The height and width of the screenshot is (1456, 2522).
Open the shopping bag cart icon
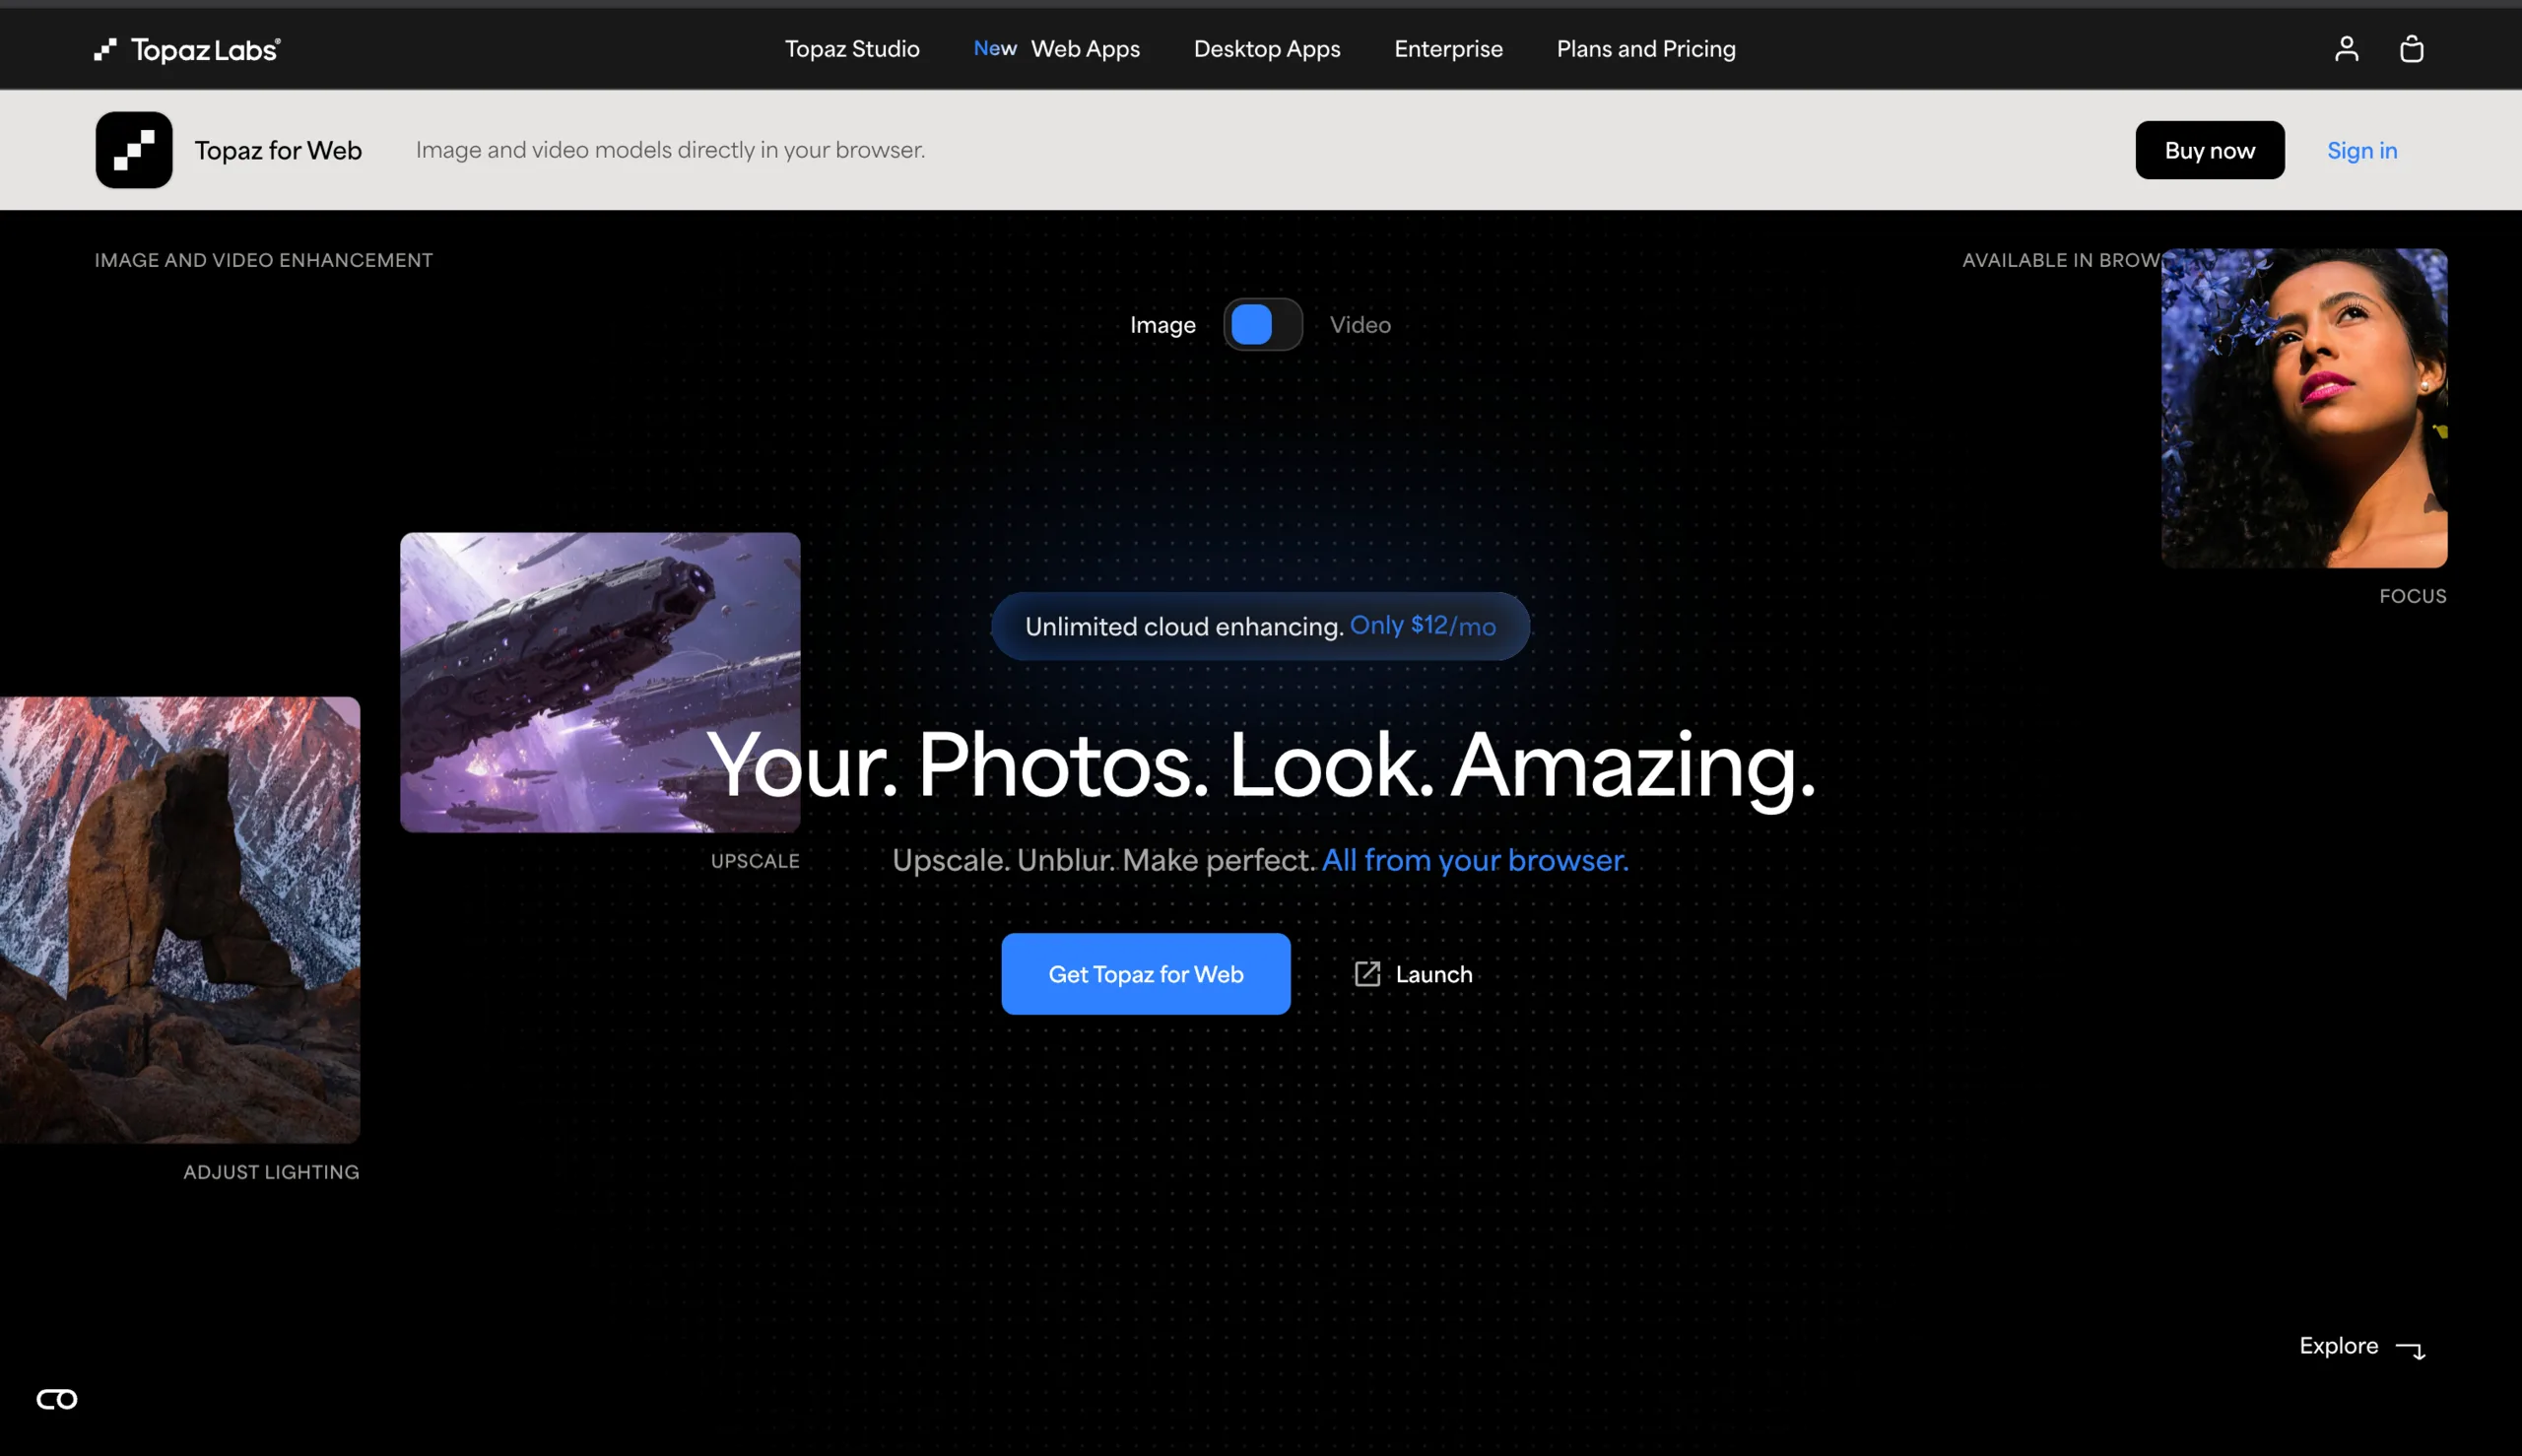[x=2411, y=49]
